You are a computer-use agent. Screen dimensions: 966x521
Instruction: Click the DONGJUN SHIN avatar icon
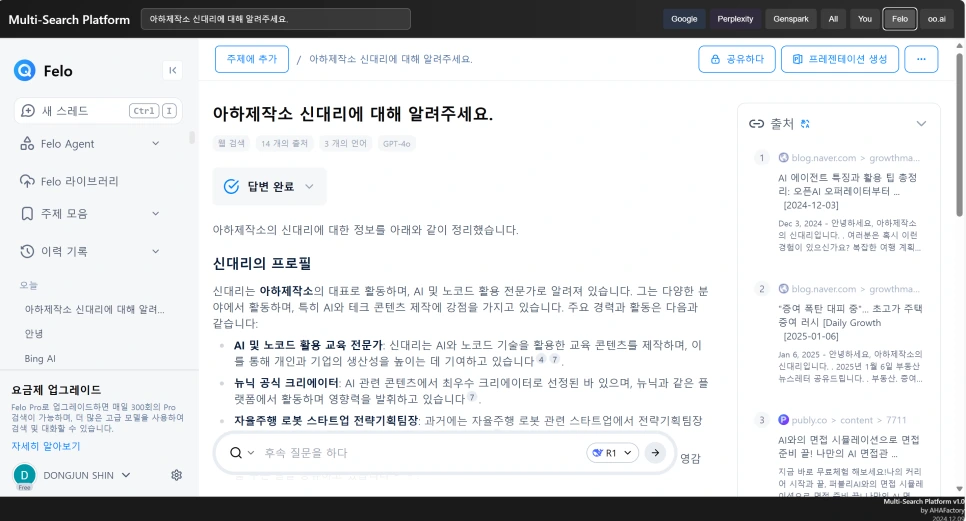(25, 475)
